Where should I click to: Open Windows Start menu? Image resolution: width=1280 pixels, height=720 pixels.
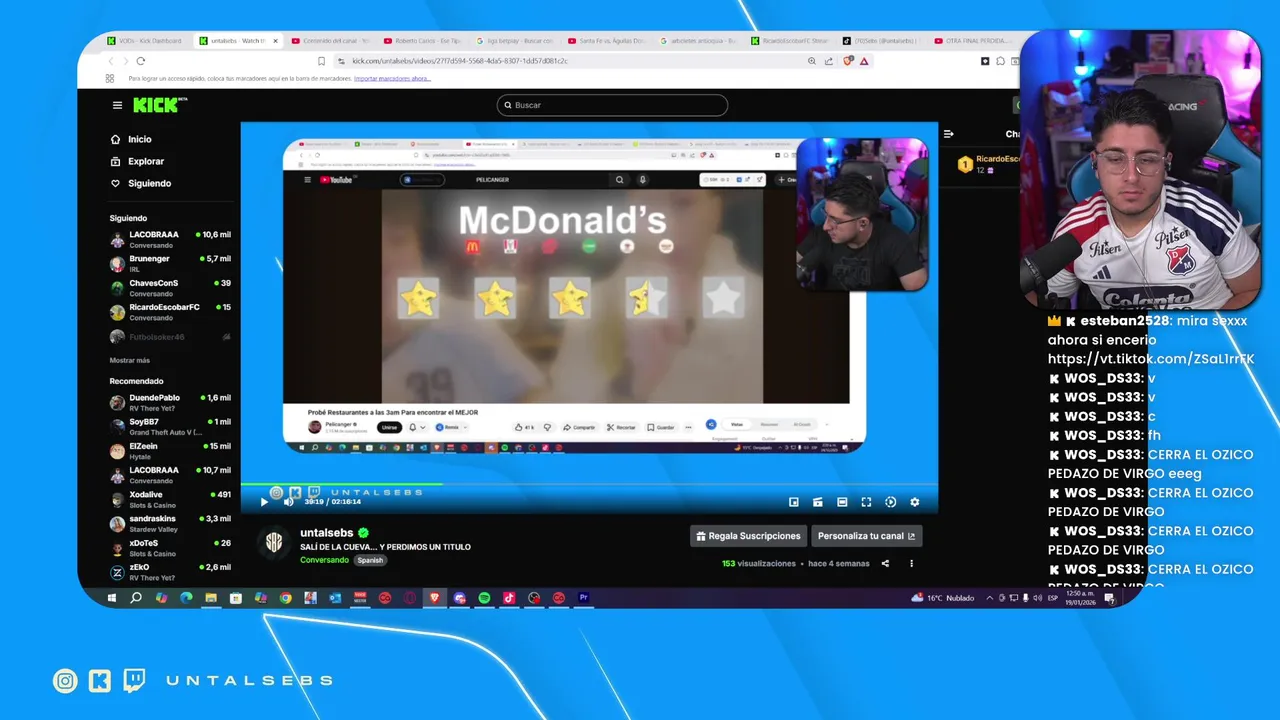point(111,598)
